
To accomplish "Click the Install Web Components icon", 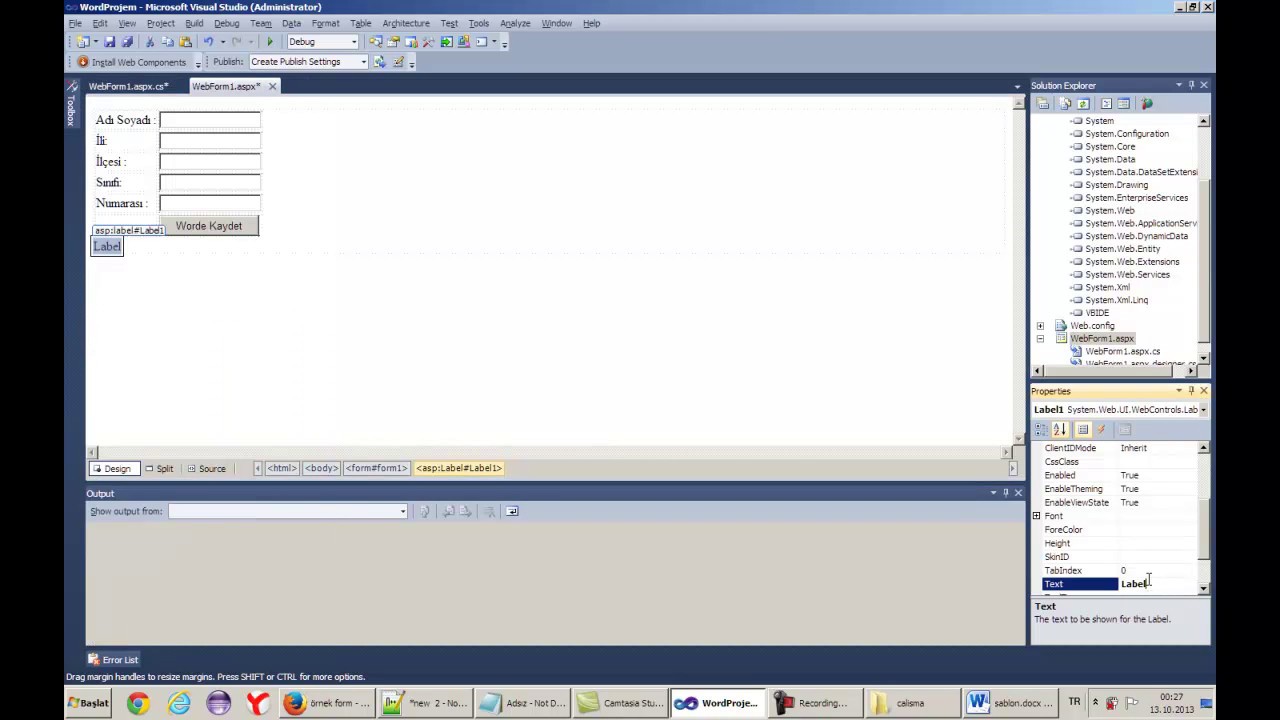I will click(x=83, y=62).
